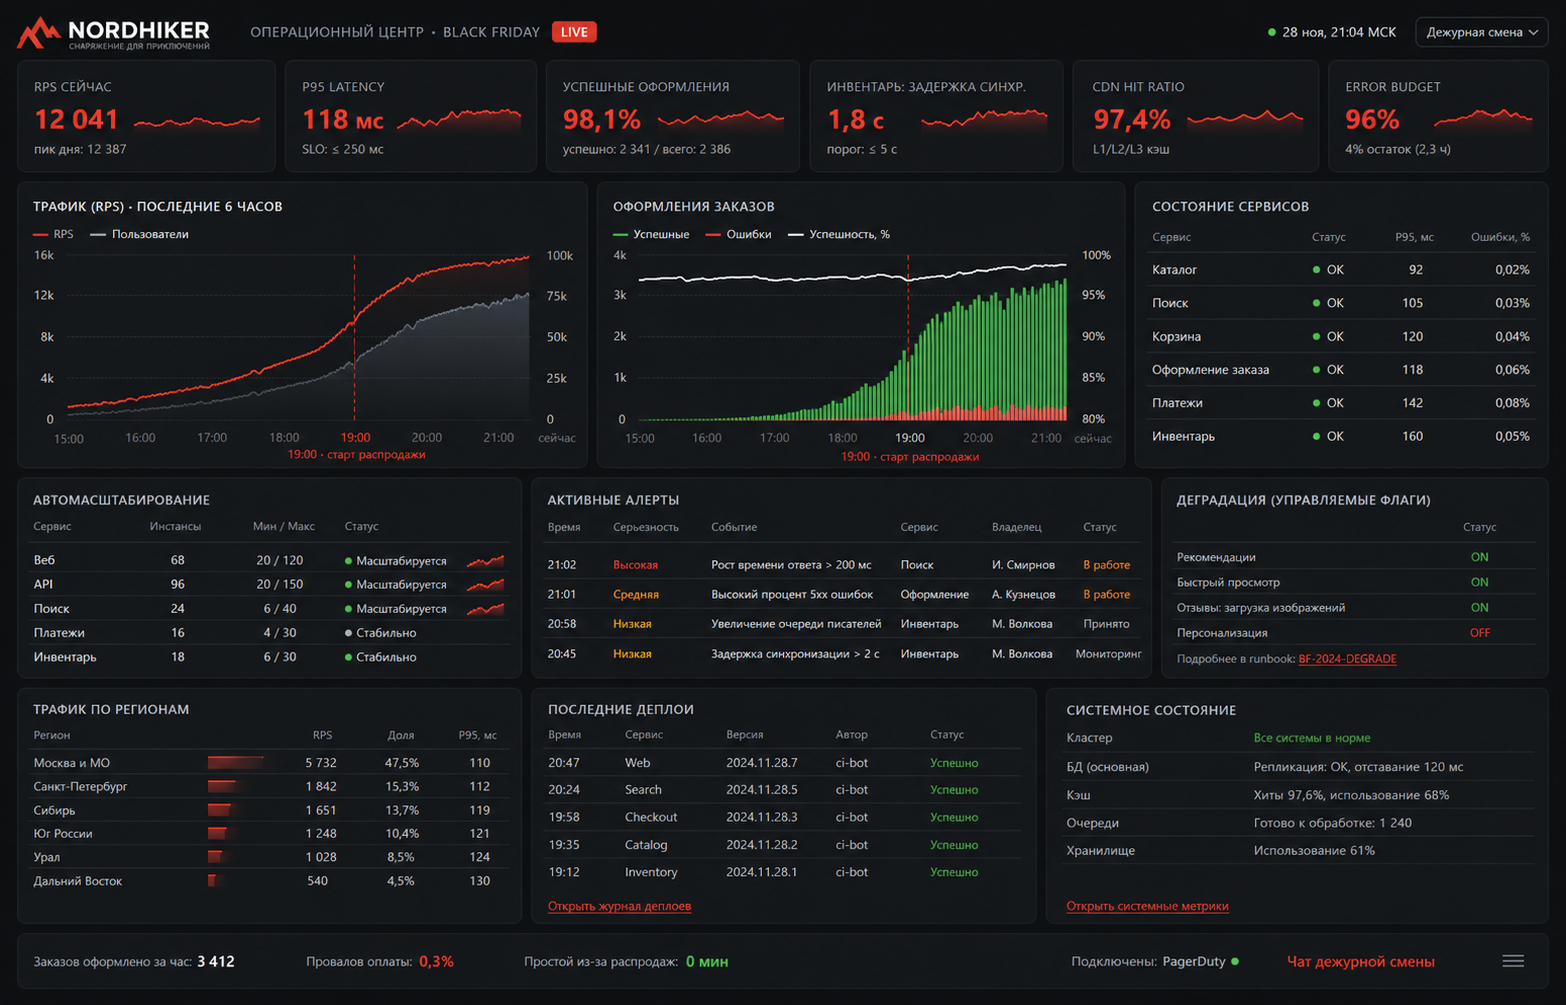Select the Высокий процент 5xx ошибок alert
Screen dimensions: 1566x1005
pyautogui.click(x=842, y=594)
